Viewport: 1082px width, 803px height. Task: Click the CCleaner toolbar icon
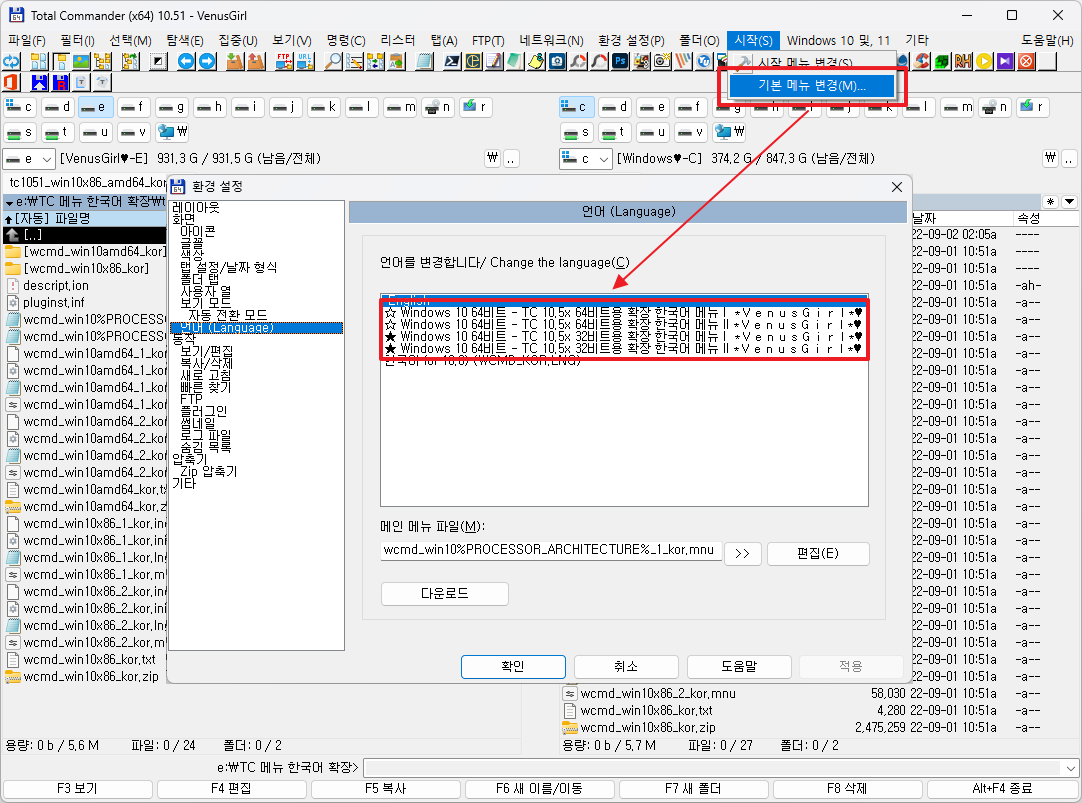click(921, 61)
